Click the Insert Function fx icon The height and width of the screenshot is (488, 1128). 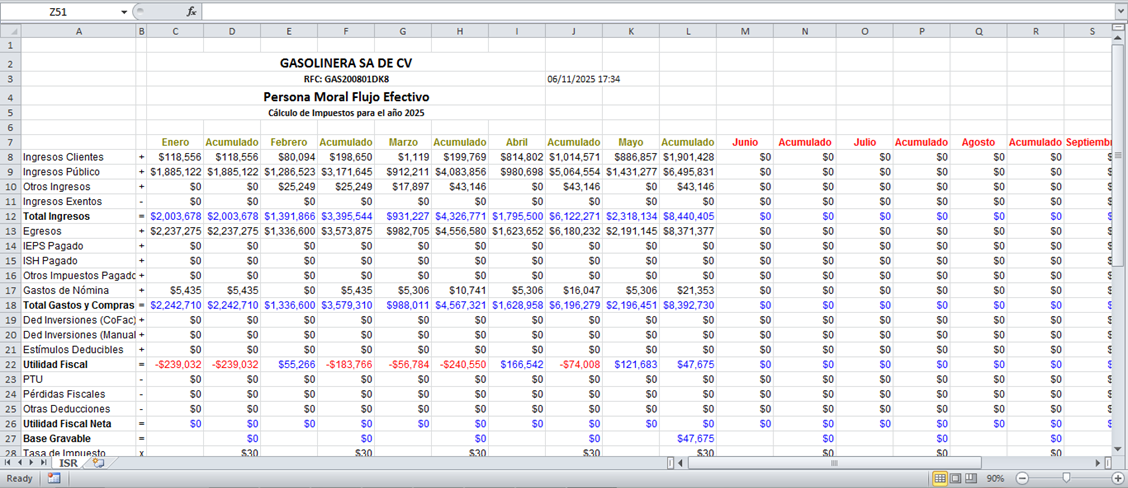(x=192, y=12)
